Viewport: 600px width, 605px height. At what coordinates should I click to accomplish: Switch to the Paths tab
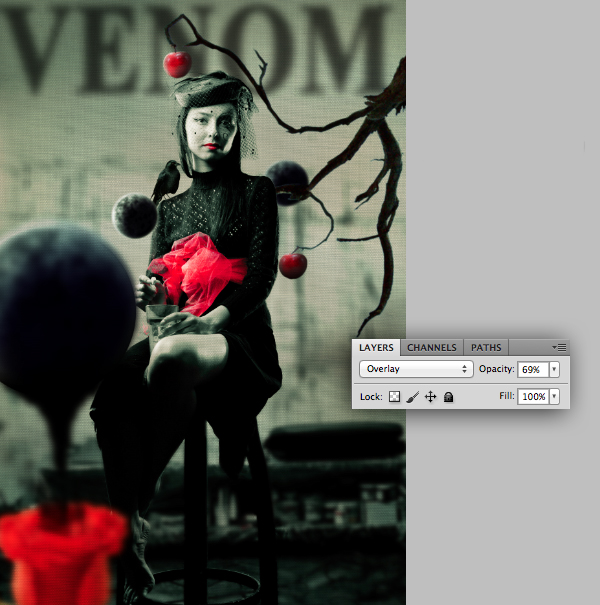(x=486, y=348)
